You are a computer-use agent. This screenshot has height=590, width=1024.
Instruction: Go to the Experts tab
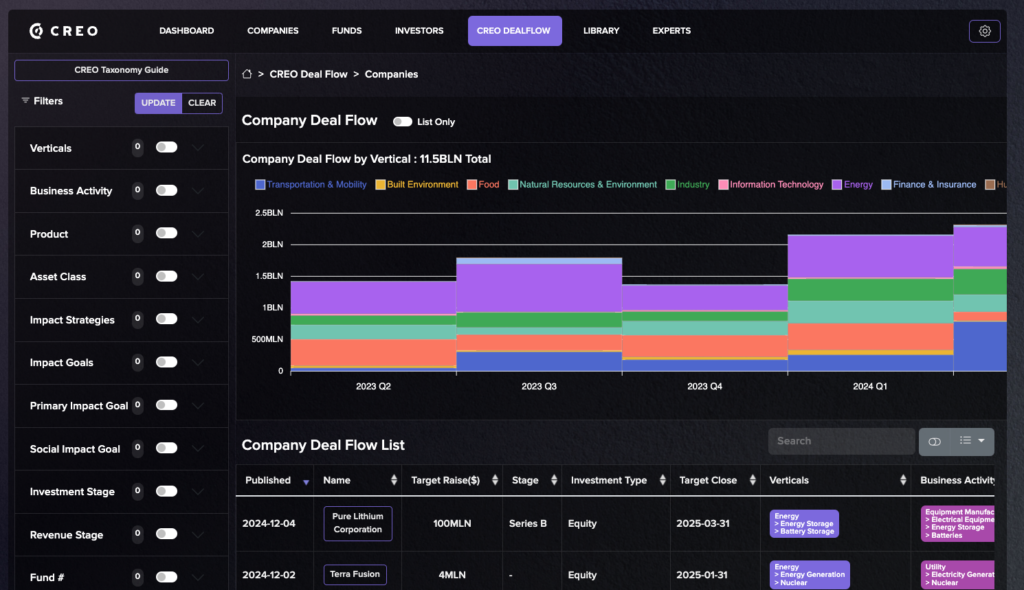pos(671,31)
